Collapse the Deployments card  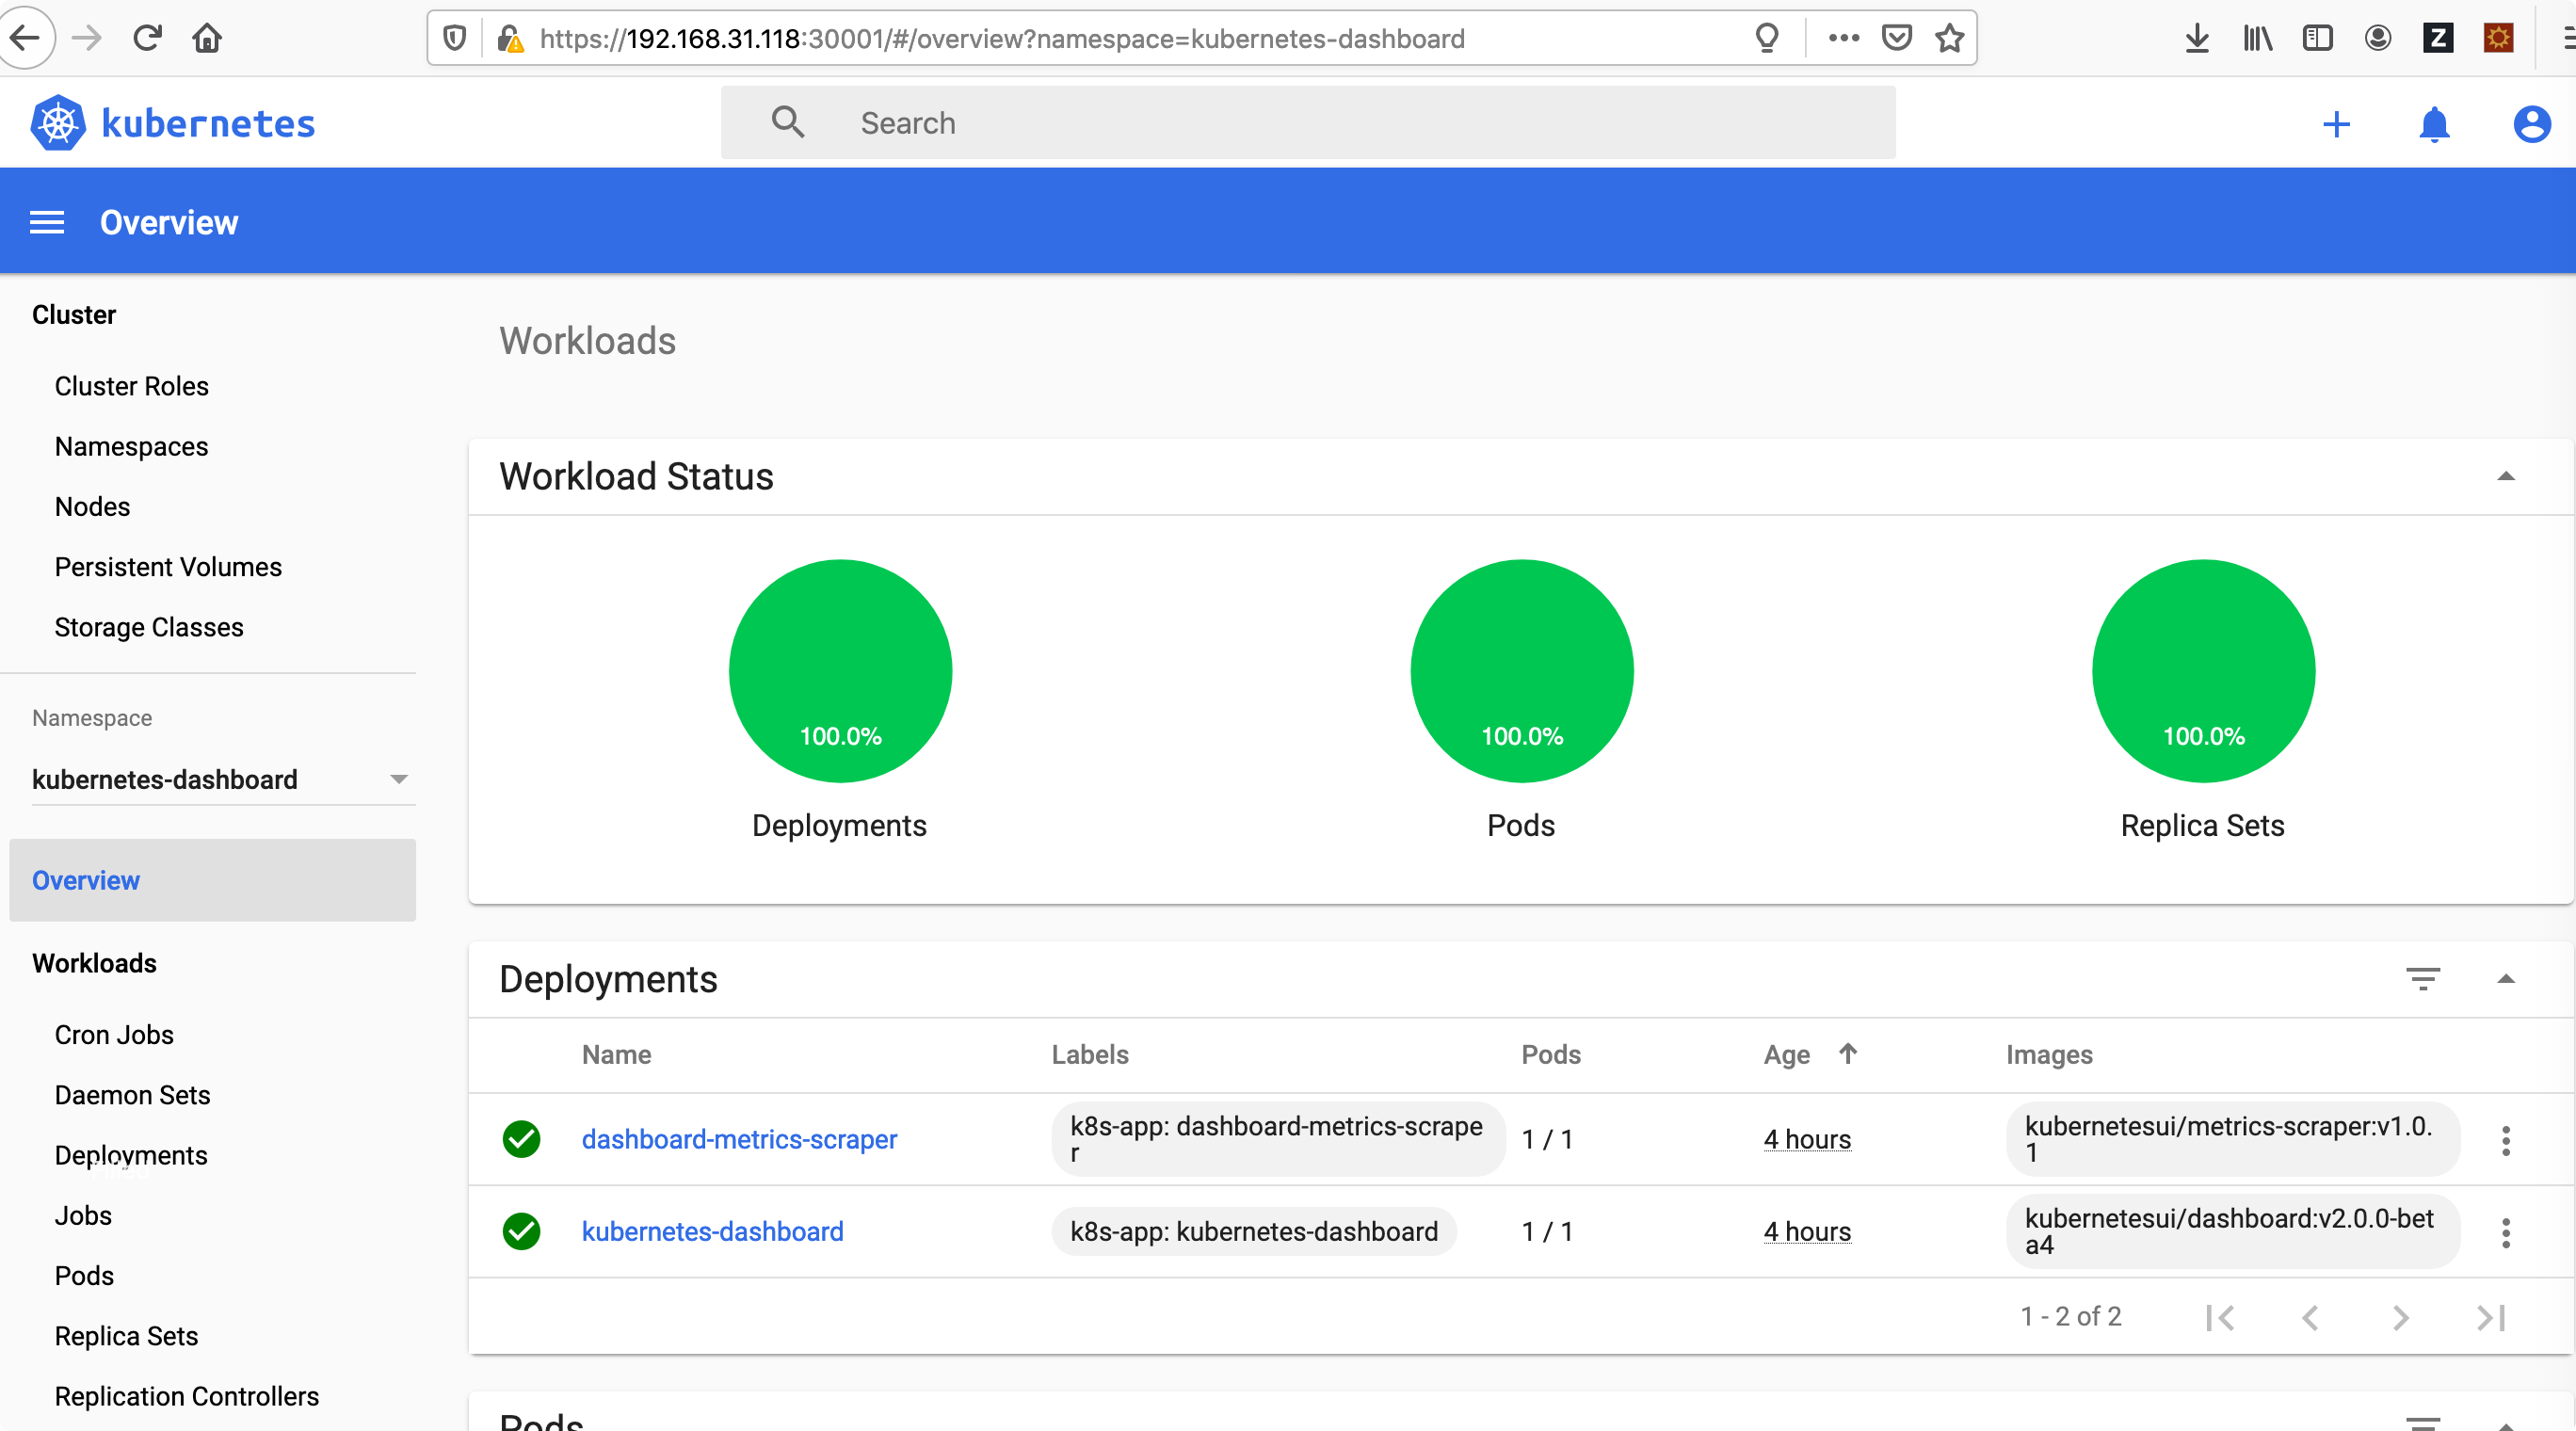coord(2505,979)
